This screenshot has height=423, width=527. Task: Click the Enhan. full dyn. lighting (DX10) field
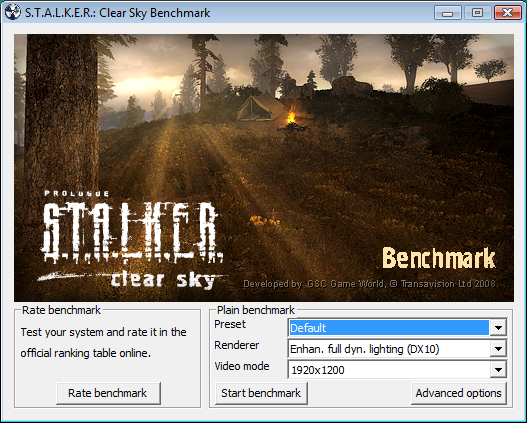point(389,349)
